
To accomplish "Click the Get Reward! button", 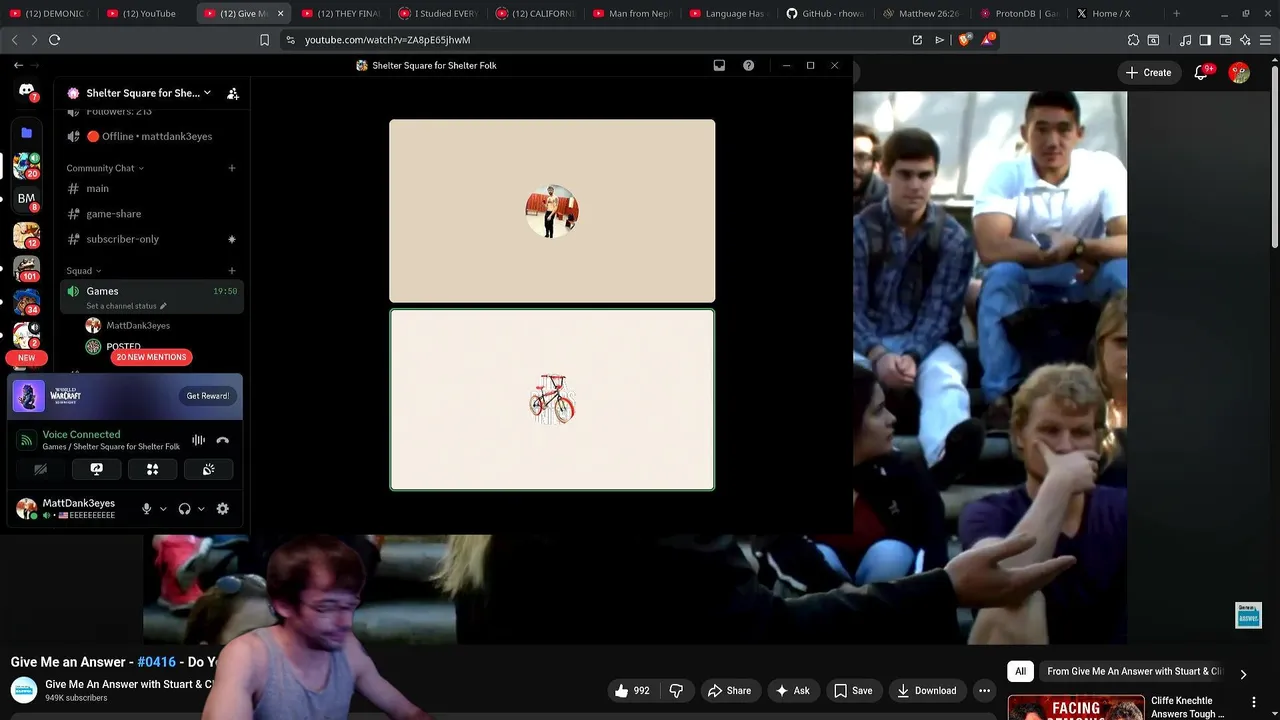I will click(208, 396).
